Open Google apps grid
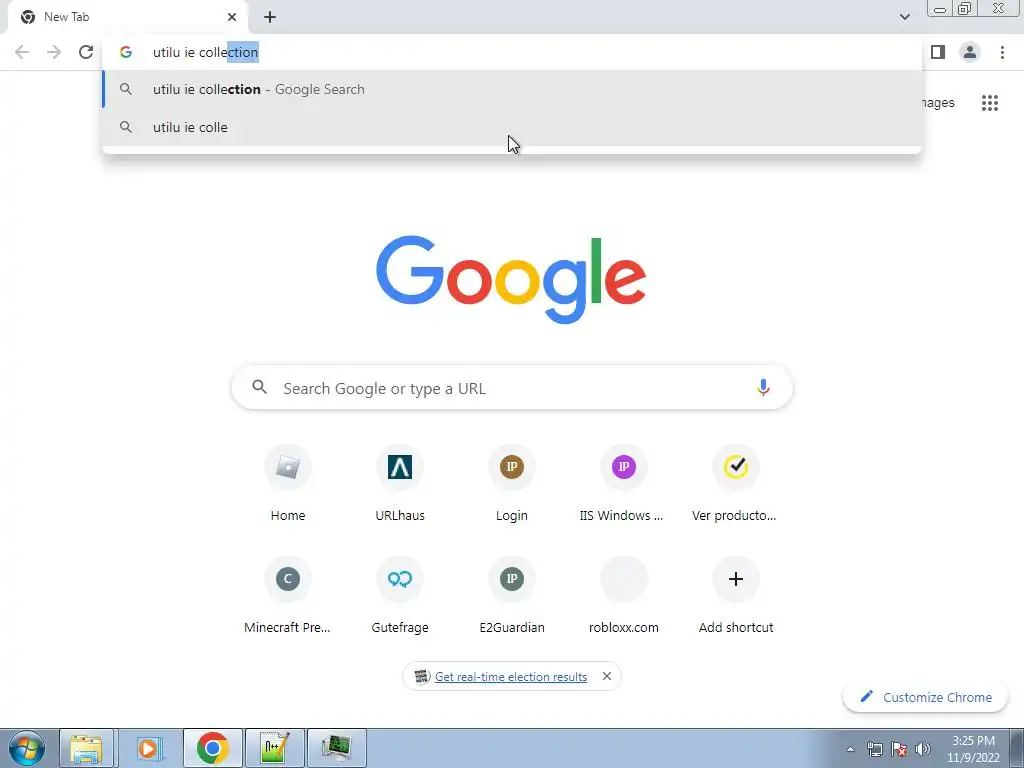This screenshot has width=1024, height=768. click(990, 103)
